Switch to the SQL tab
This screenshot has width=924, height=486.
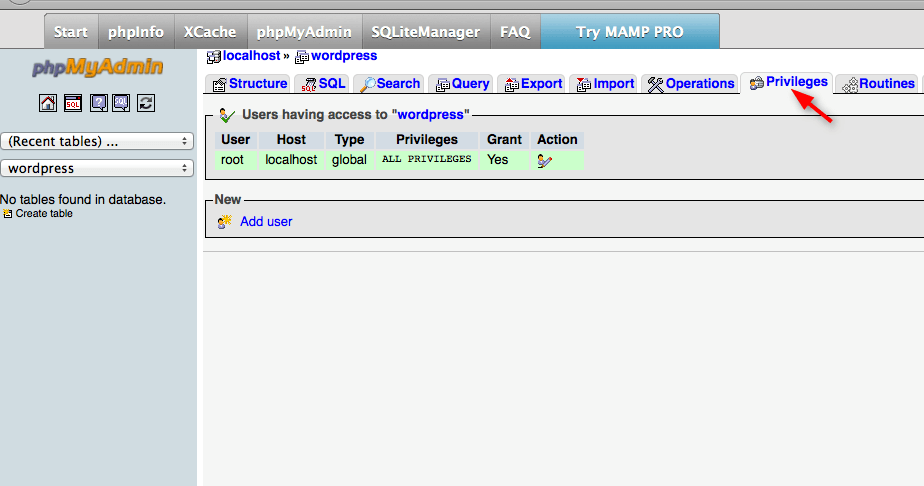322,84
